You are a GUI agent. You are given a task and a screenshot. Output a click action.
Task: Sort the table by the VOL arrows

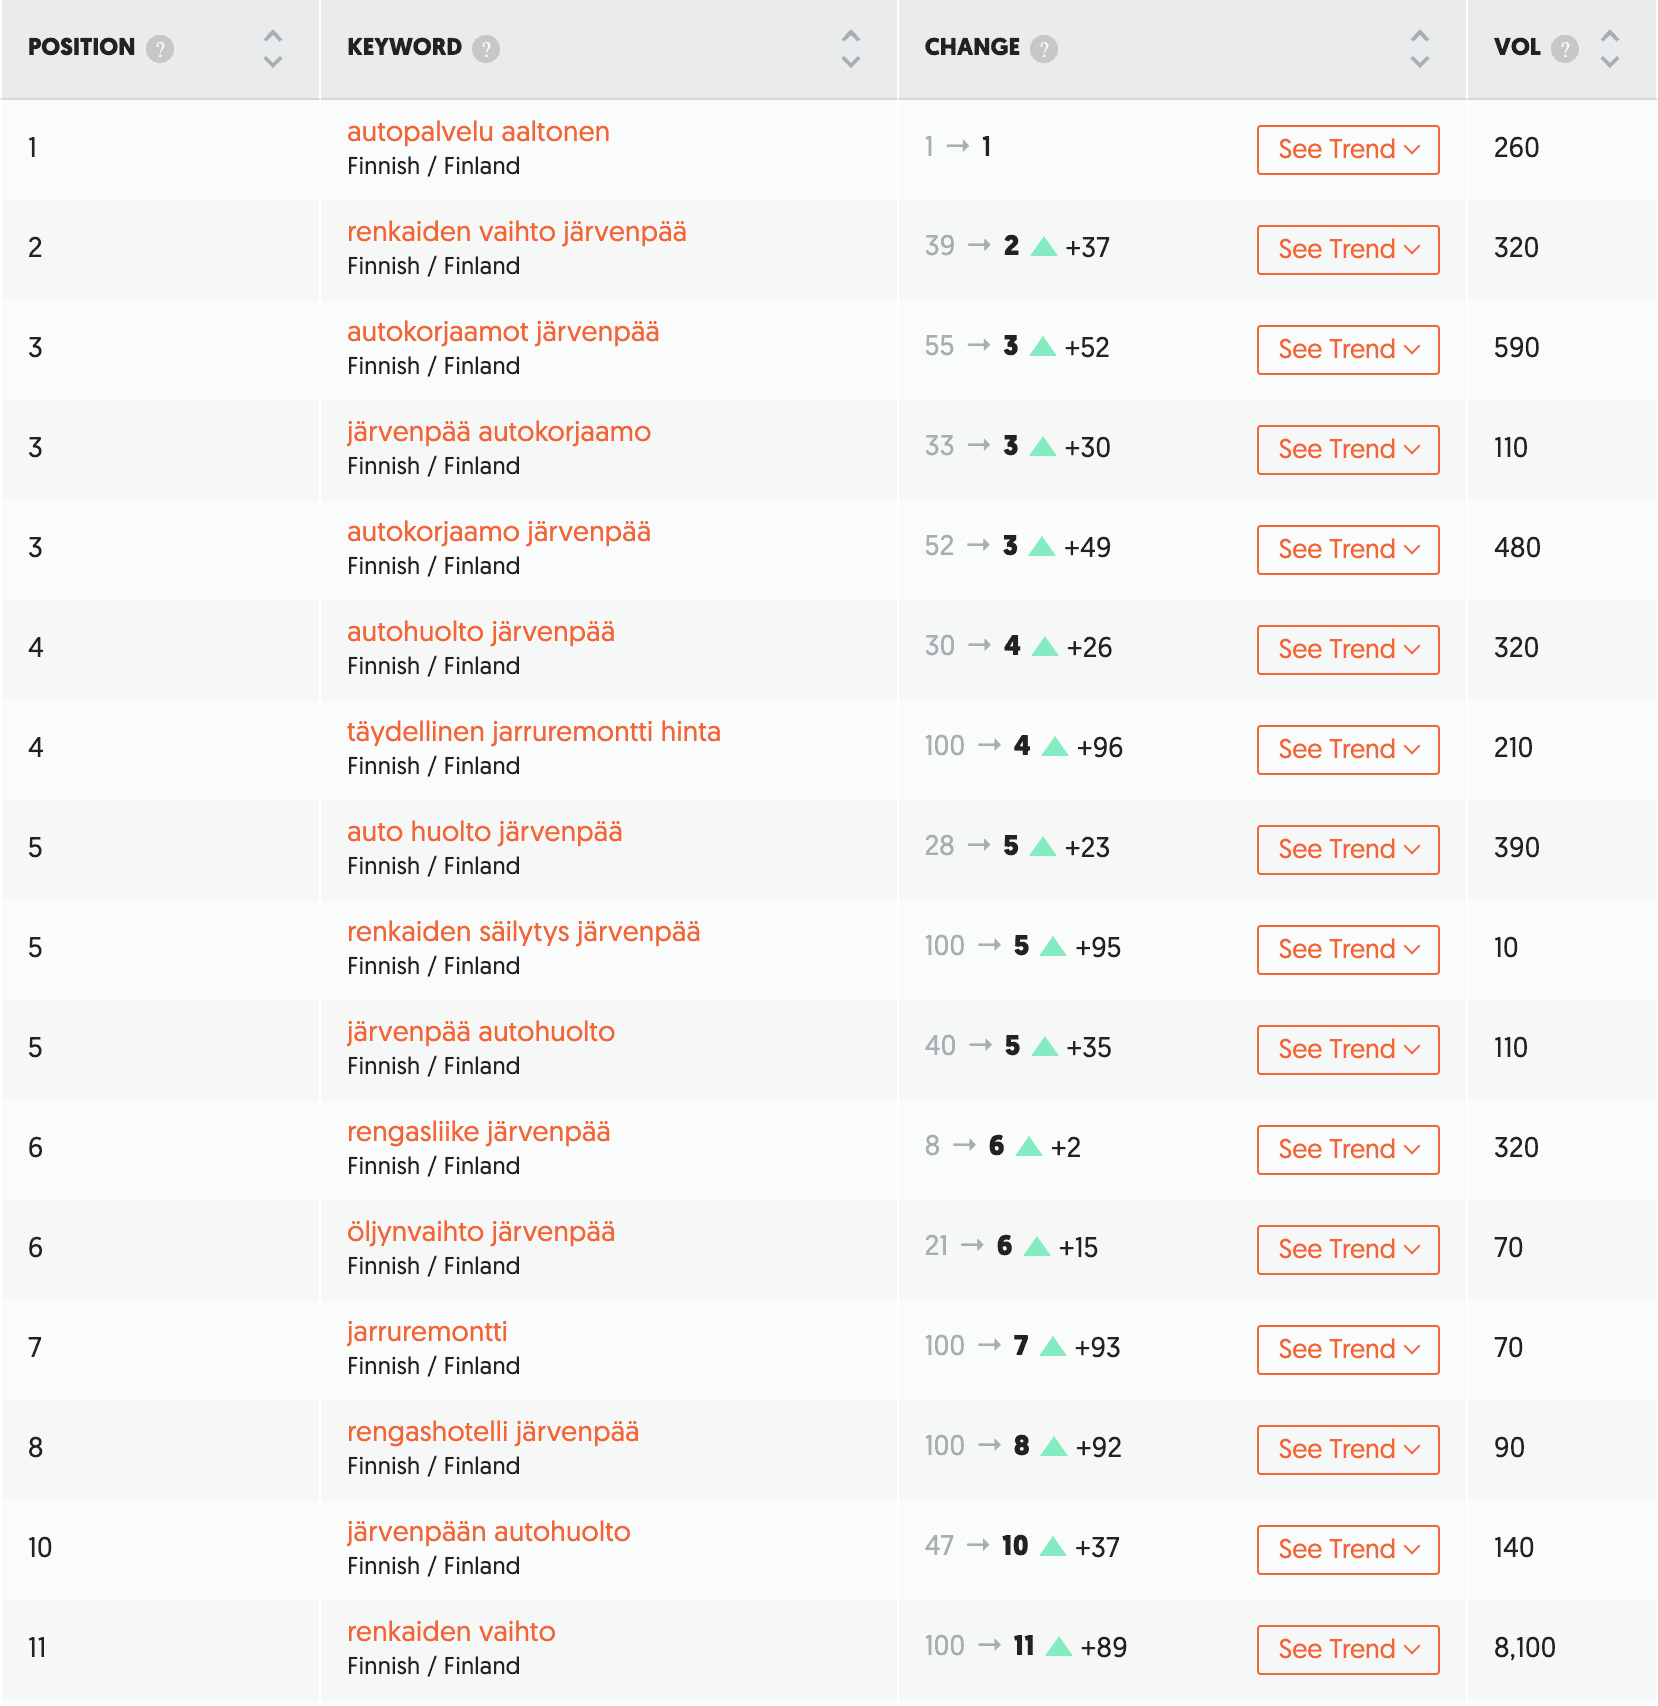tap(1609, 48)
